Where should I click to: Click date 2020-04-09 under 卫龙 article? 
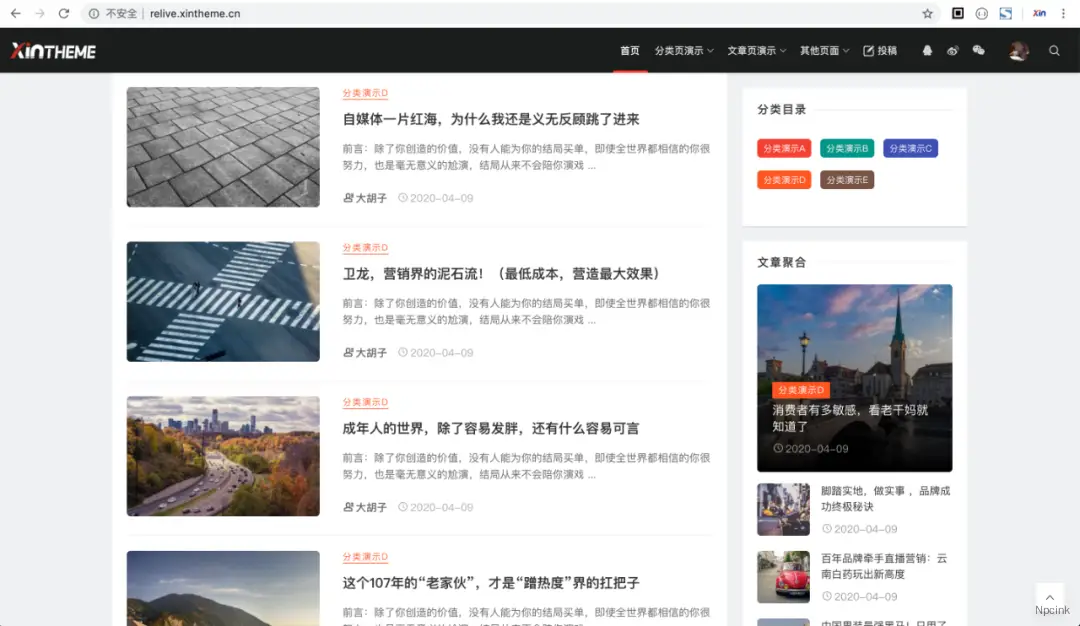pyautogui.click(x=435, y=353)
